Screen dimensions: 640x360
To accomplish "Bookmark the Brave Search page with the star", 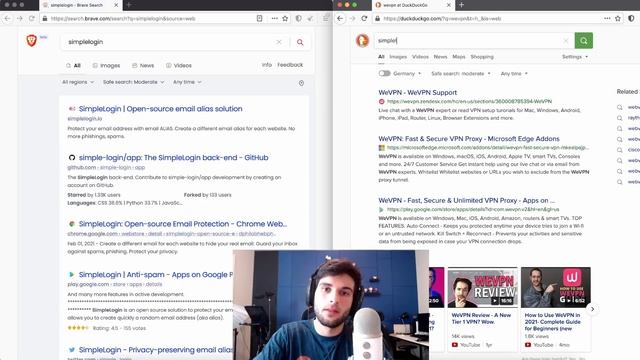I will [x=285, y=18].
